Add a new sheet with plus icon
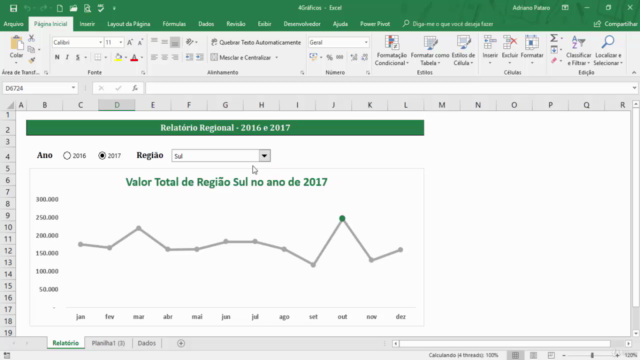This screenshot has height=360, width=640. (x=181, y=343)
